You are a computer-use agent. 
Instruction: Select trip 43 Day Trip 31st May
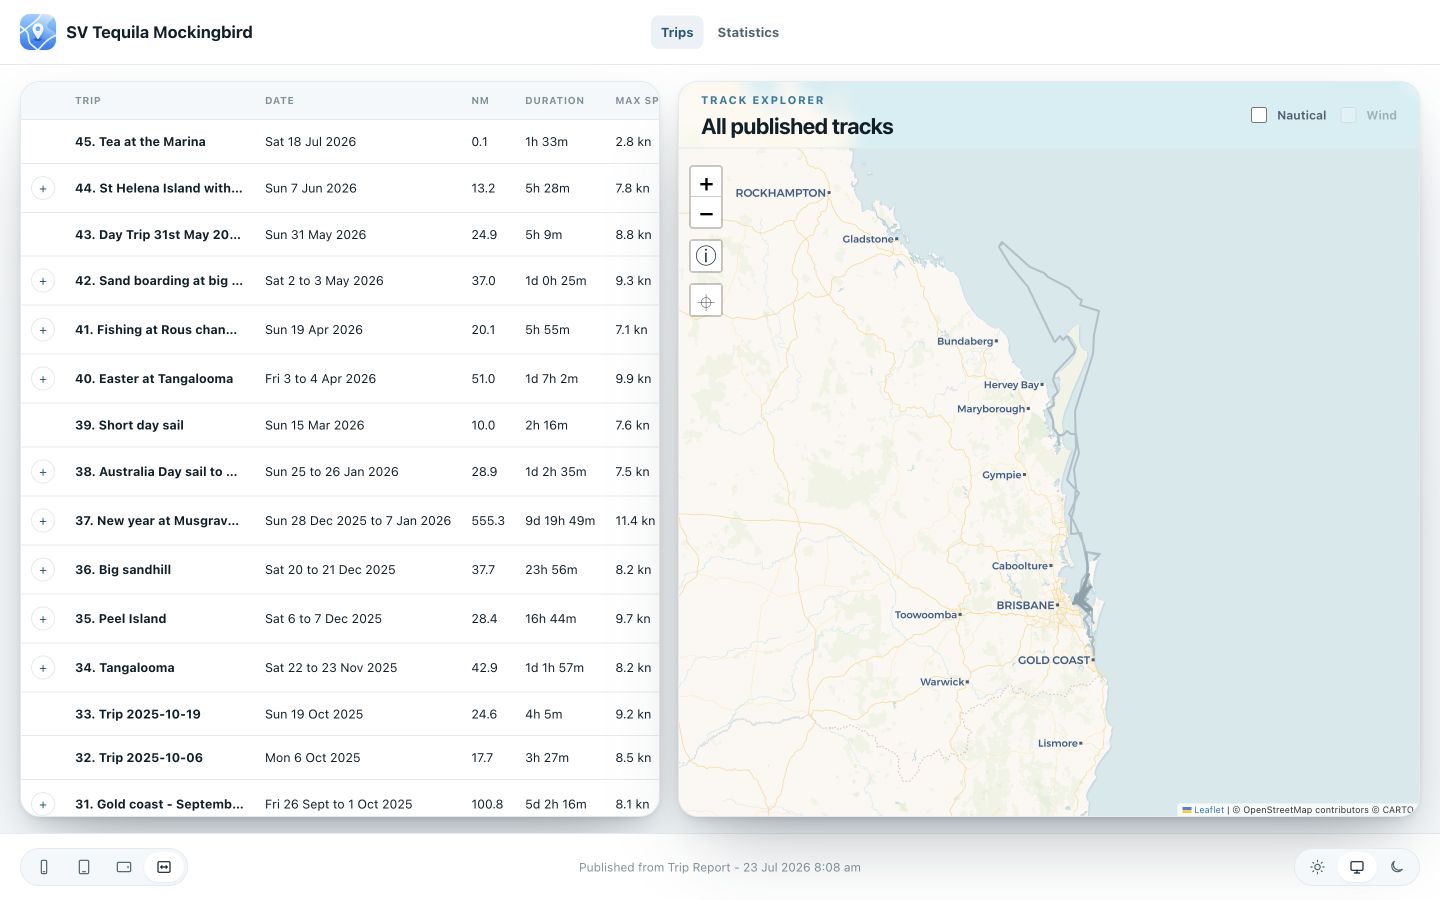[340, 235]
